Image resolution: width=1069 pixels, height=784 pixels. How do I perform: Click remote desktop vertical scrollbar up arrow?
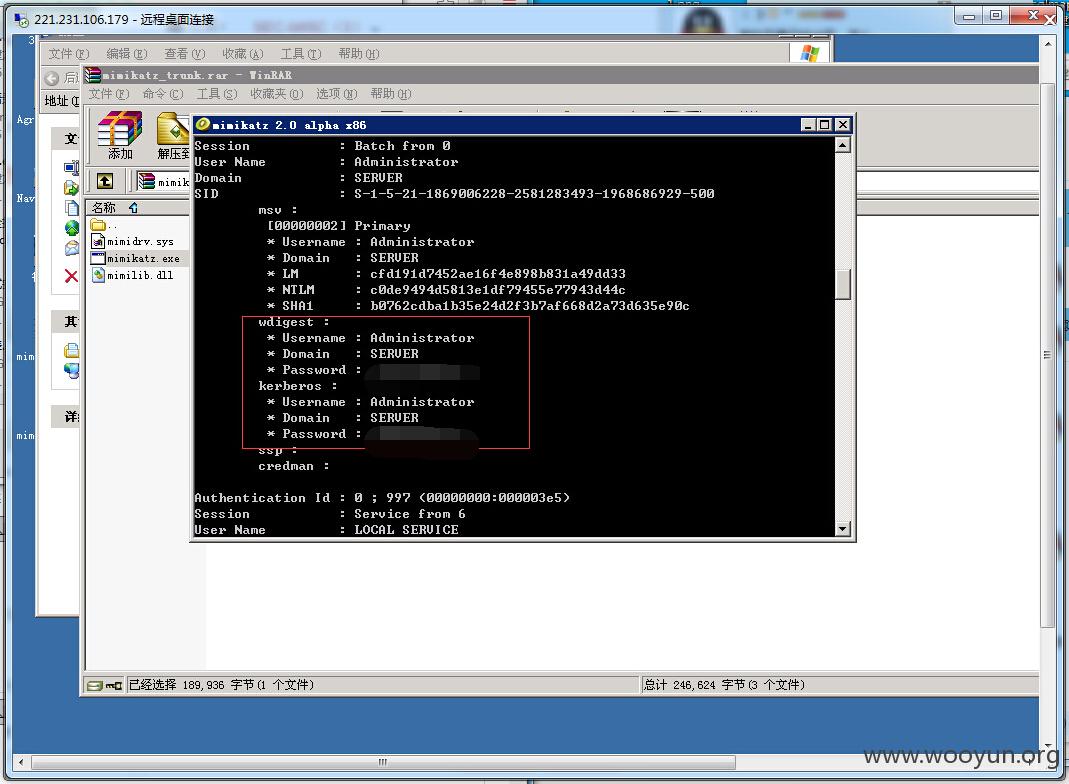click(1049, 44)
